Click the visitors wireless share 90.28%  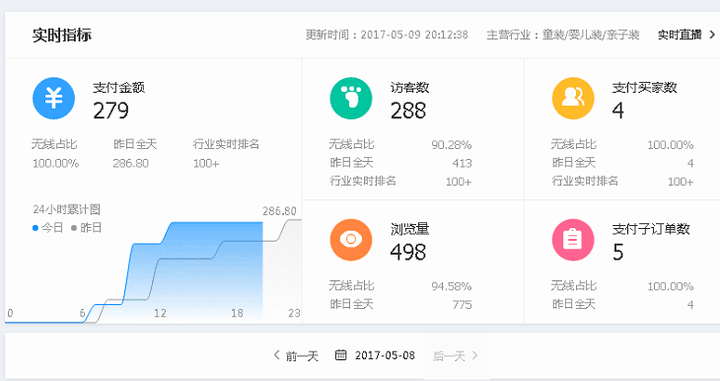pyautogui.click(x=451, y=145)
